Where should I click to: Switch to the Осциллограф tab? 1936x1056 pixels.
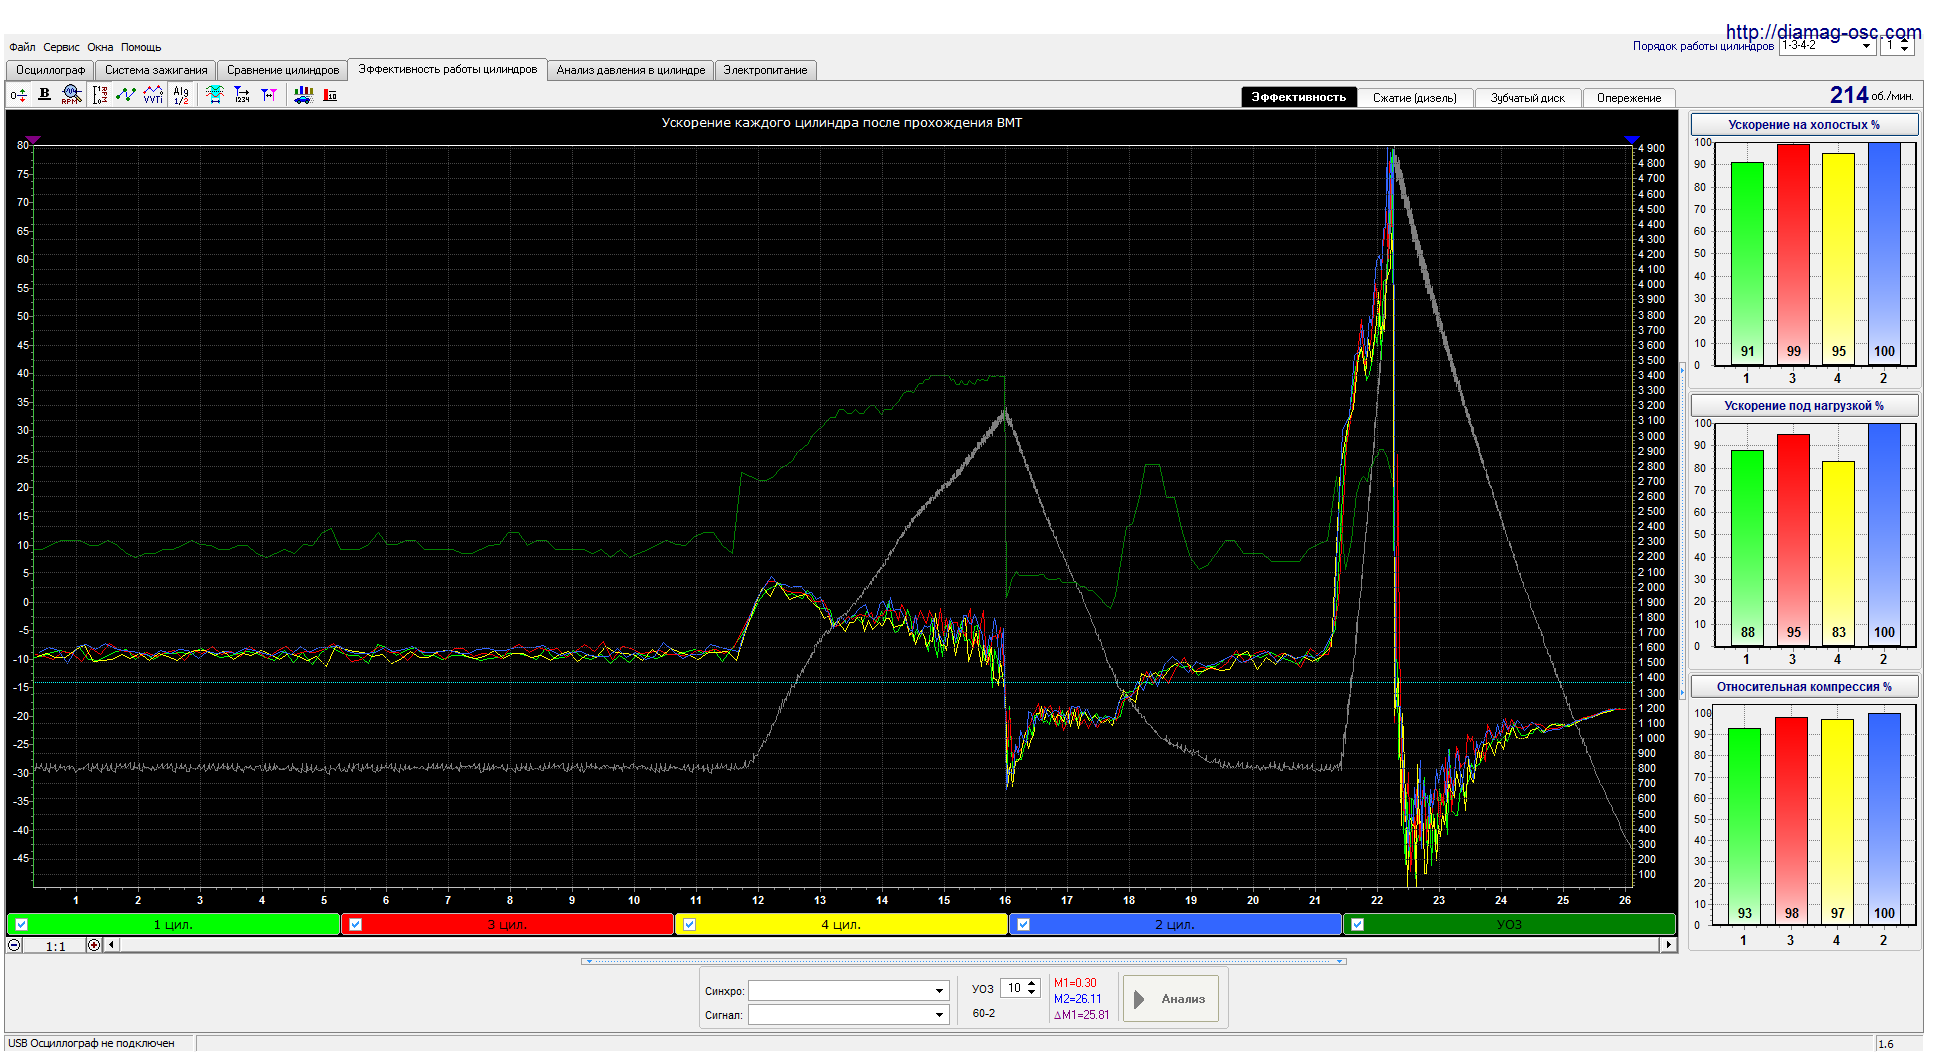click(50, 70)
